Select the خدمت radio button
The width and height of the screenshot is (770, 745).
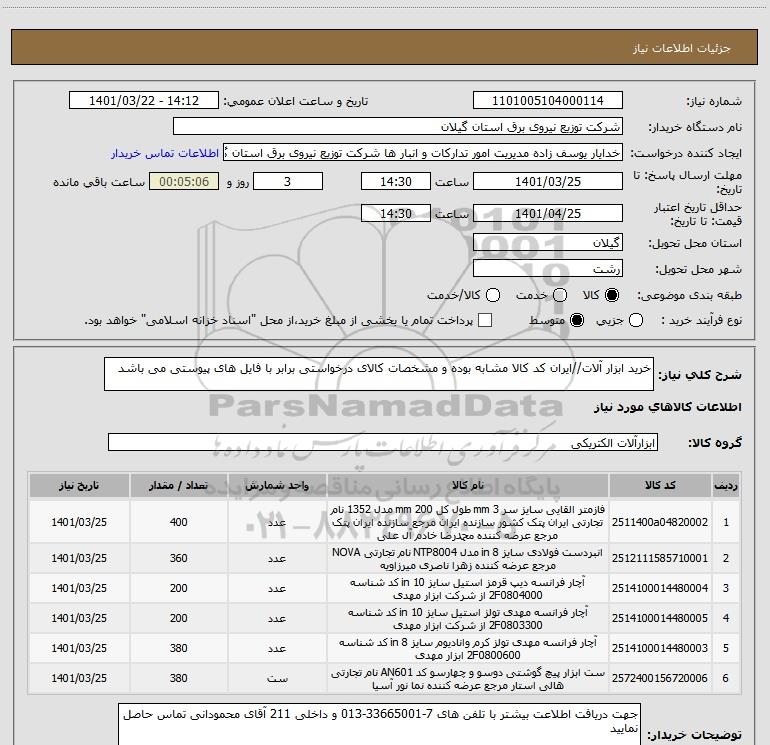(x=560, y=295)
